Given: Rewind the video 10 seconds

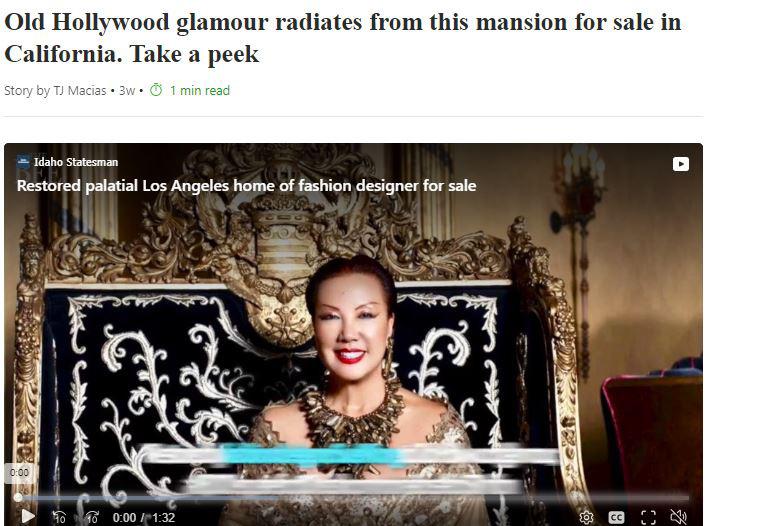Looking at the screenshot, I should pos(59,517).
